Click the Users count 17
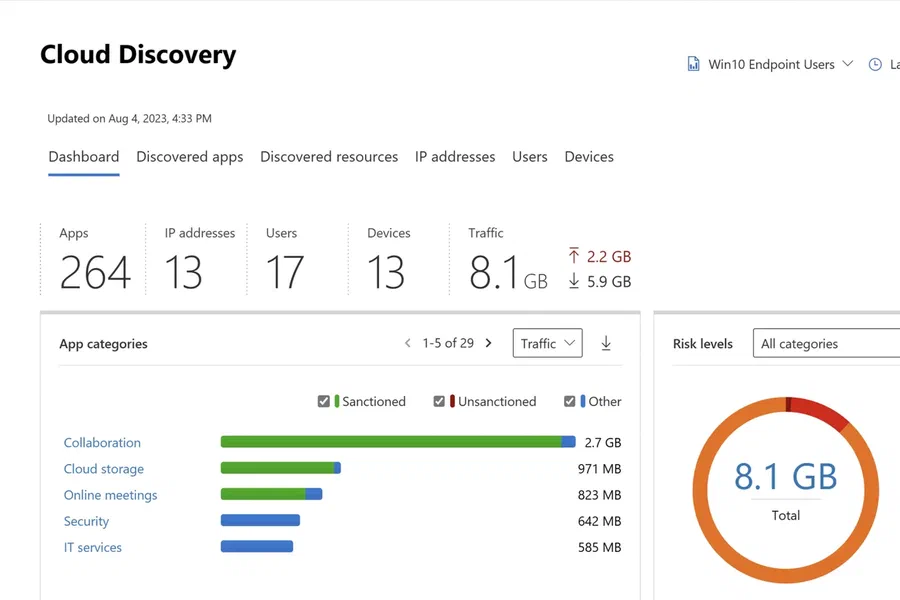 point(285,272)
